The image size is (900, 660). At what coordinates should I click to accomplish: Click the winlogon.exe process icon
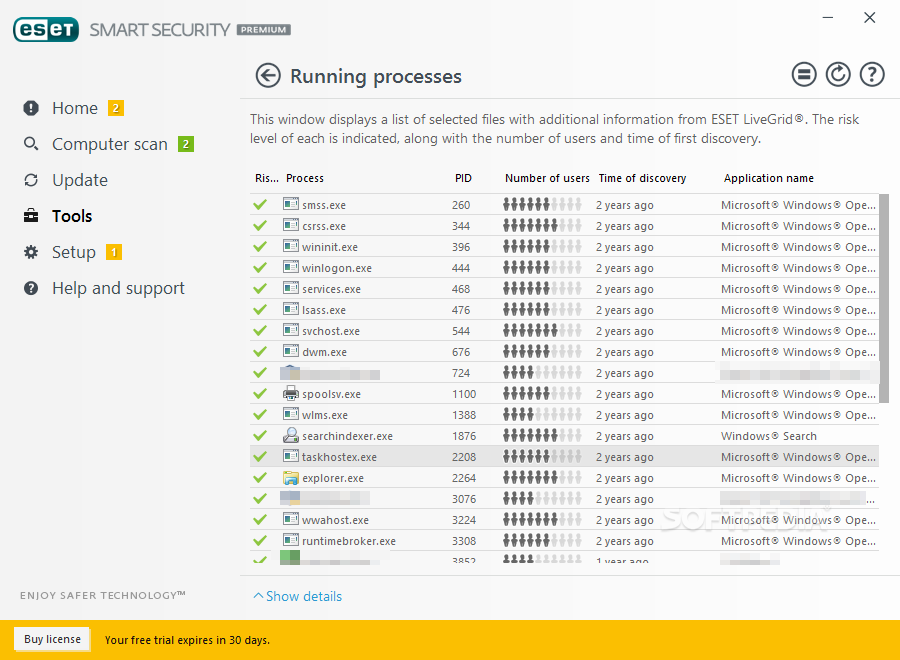coord(291,267)
